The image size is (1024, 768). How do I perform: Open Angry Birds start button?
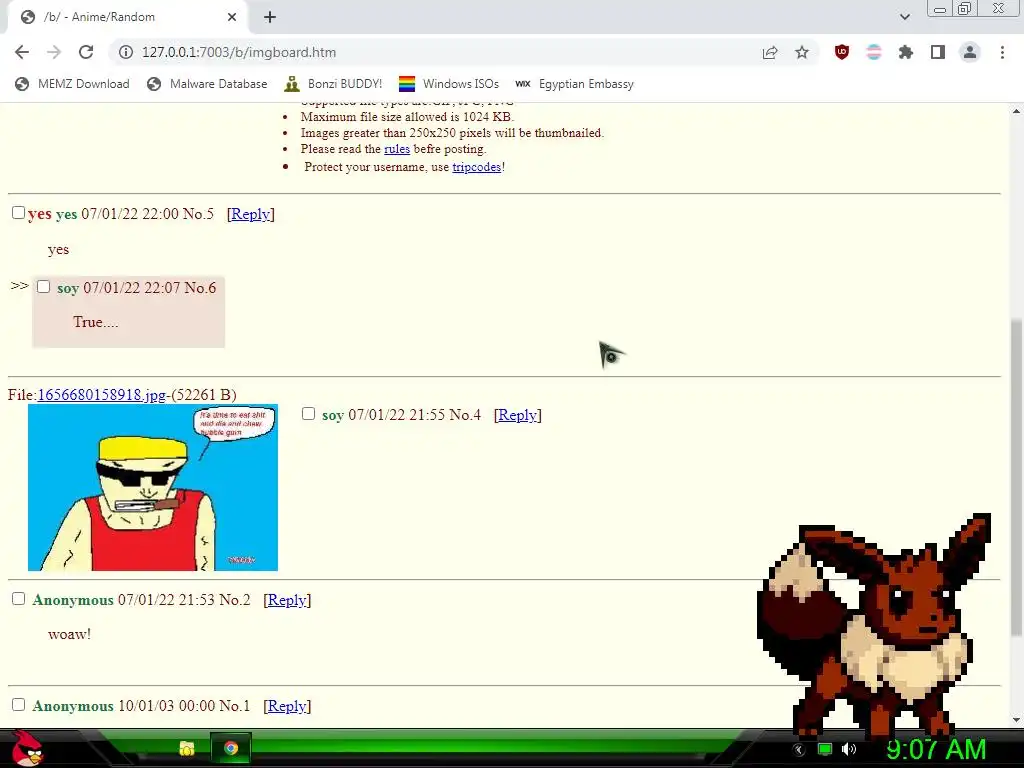[27, 748]
